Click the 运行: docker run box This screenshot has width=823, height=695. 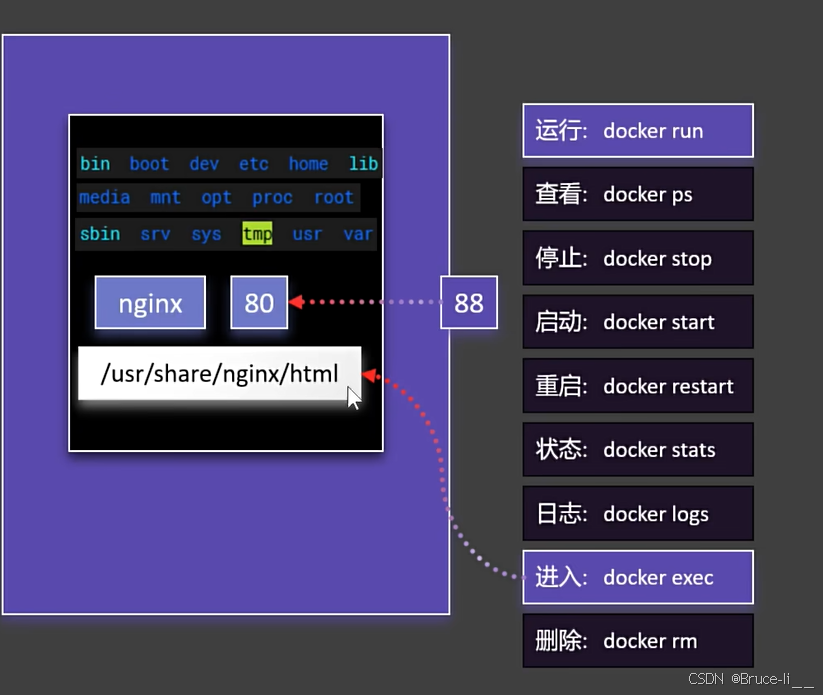tap(637, 131)
